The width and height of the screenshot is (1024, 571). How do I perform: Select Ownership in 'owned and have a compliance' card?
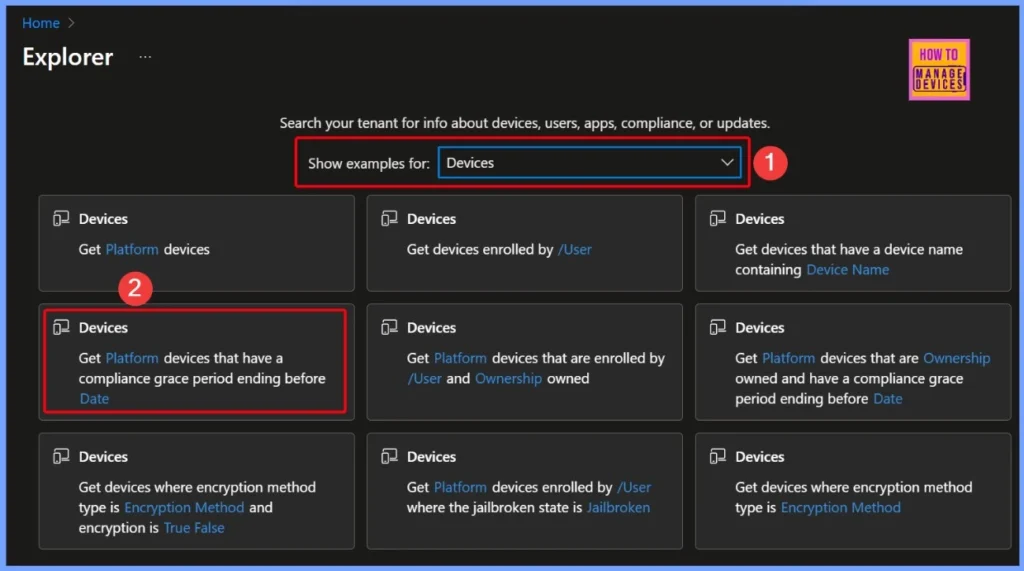(957, 358)
